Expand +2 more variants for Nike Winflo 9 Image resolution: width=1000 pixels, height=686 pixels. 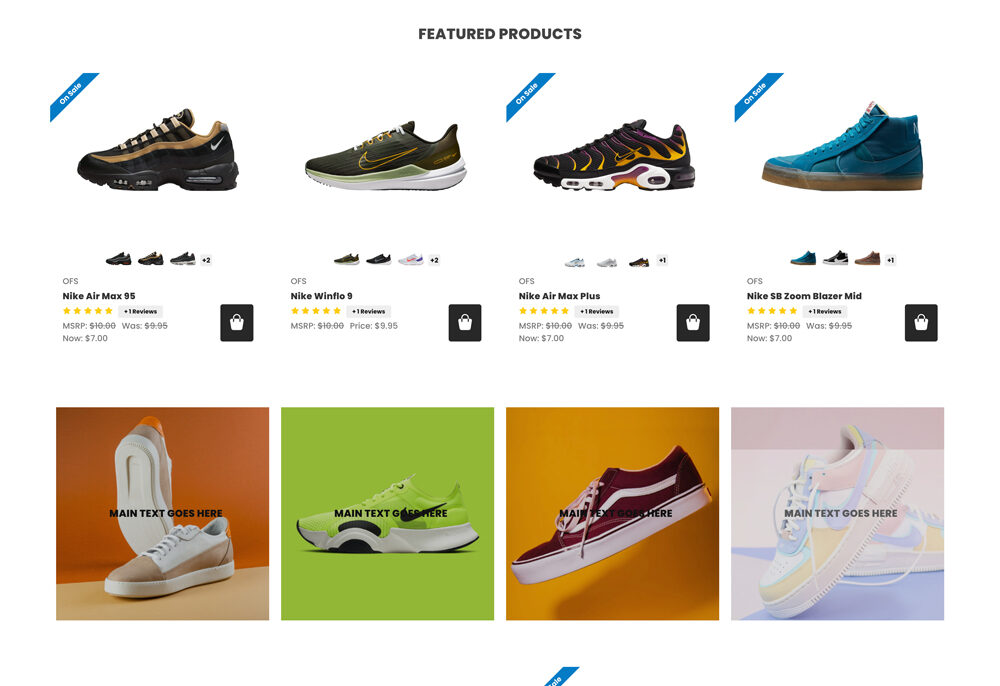point(434,260)
